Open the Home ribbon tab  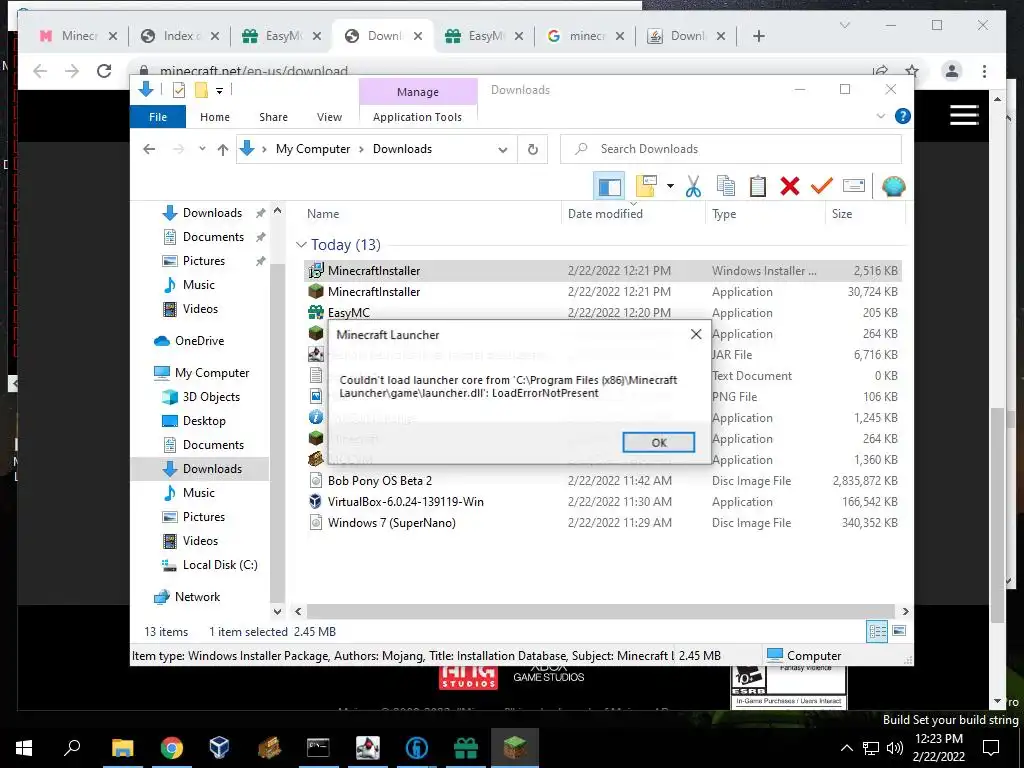[215, 117]
